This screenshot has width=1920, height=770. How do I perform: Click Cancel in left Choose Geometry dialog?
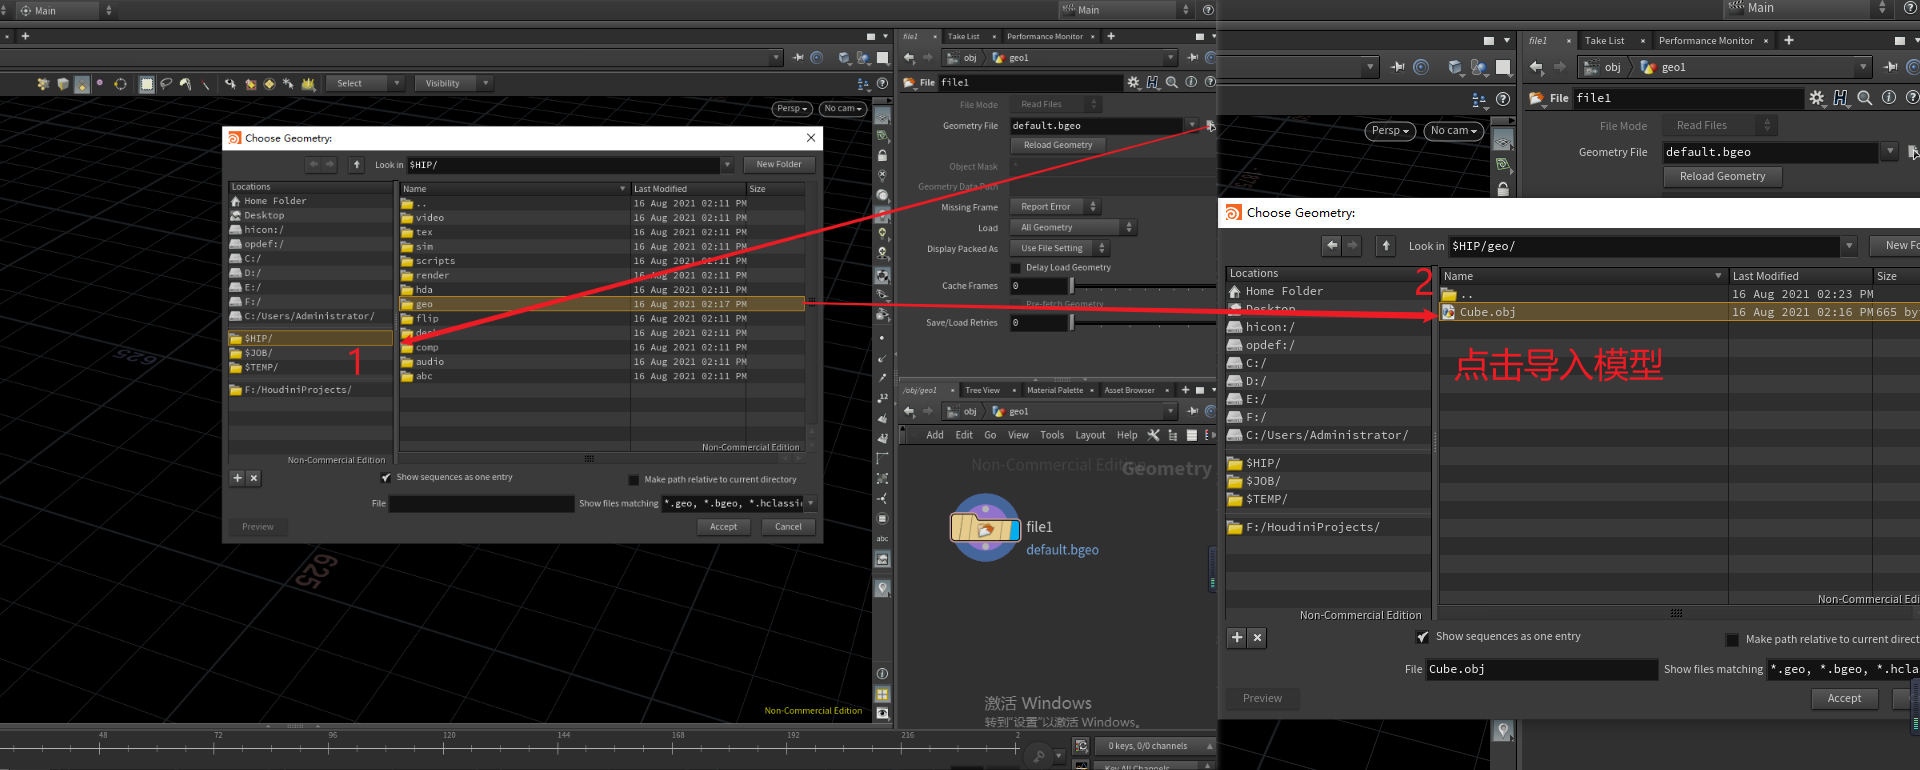(x=788, y=527)
